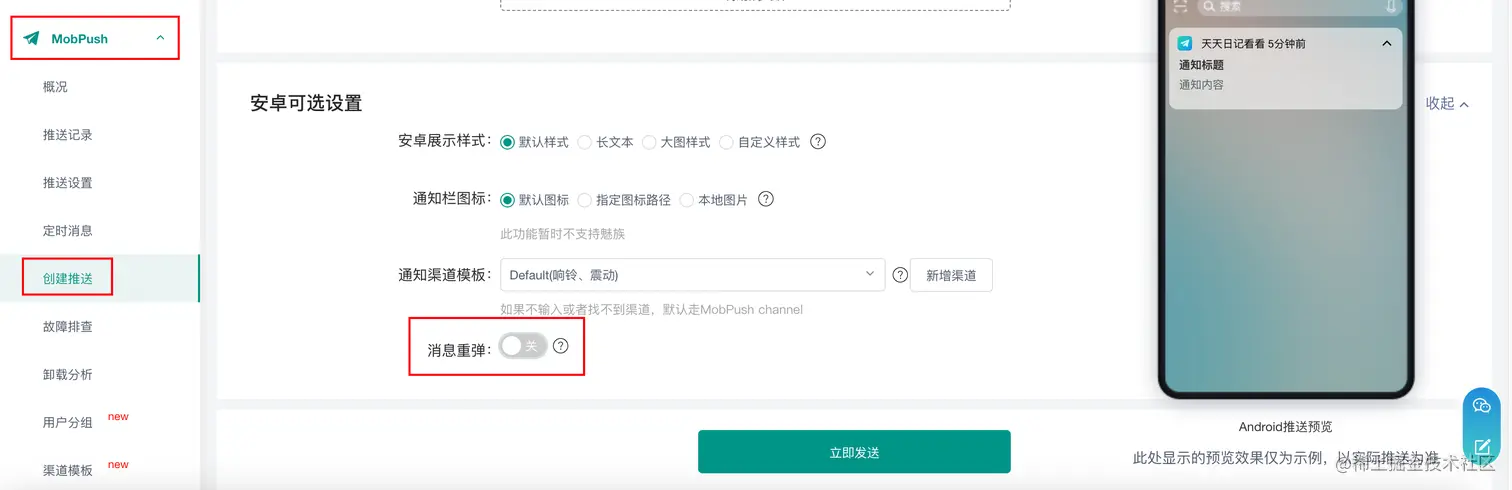1512x490 pixels.
Task: Click app icon in preview notification
Action: tap(1185, 44)
